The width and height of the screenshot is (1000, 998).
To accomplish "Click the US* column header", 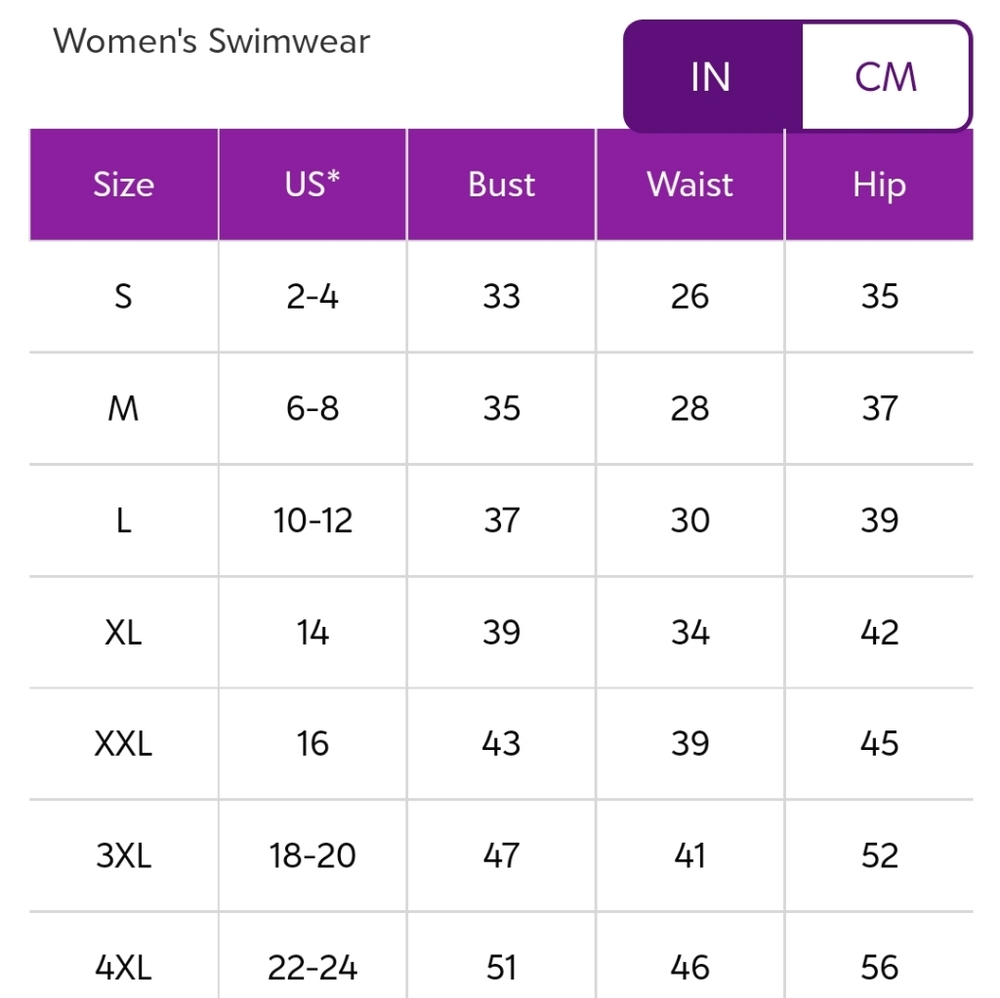I will tap(312, 184).
